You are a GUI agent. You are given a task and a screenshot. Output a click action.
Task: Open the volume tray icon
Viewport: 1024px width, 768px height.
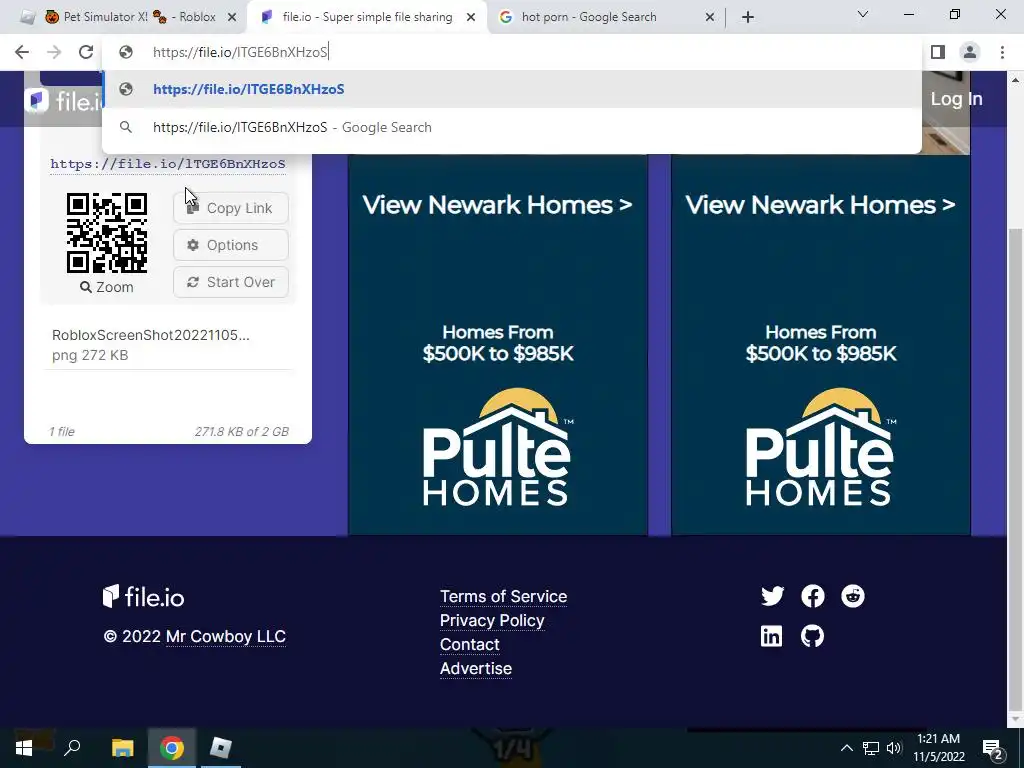(x=894, y=748)
